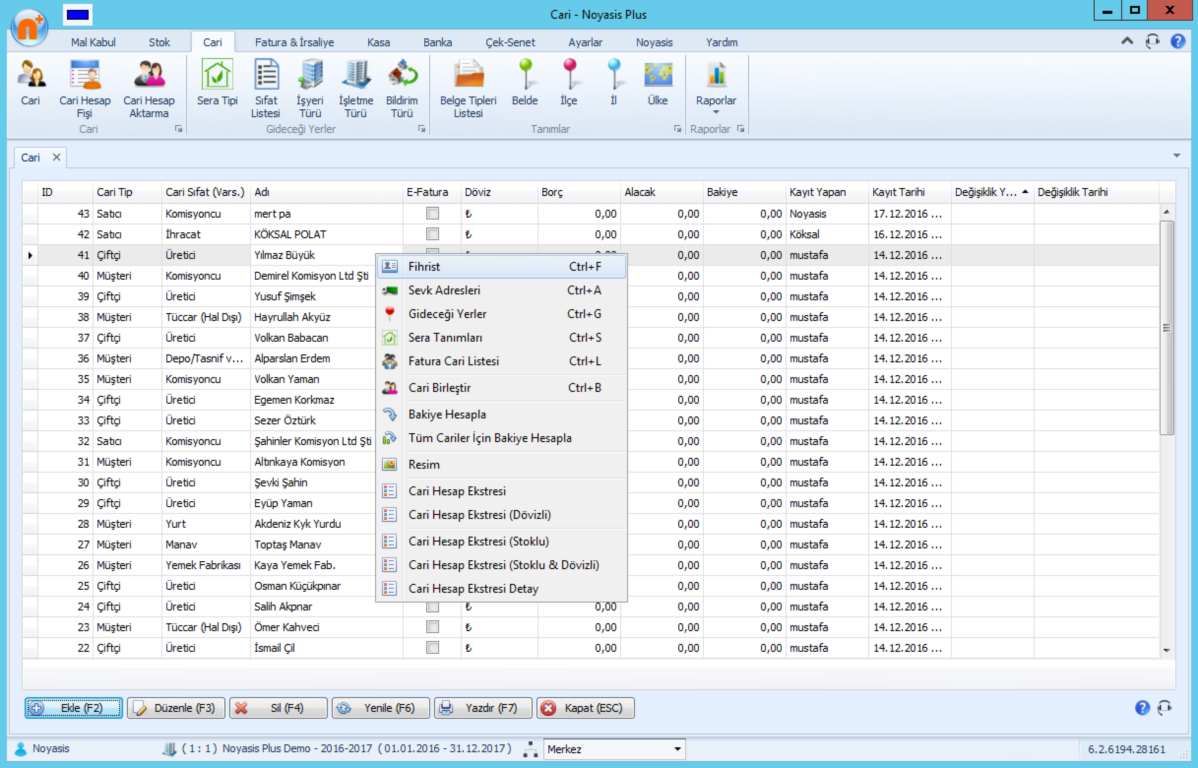Open İlçe definitions

(x=569, y=84)
